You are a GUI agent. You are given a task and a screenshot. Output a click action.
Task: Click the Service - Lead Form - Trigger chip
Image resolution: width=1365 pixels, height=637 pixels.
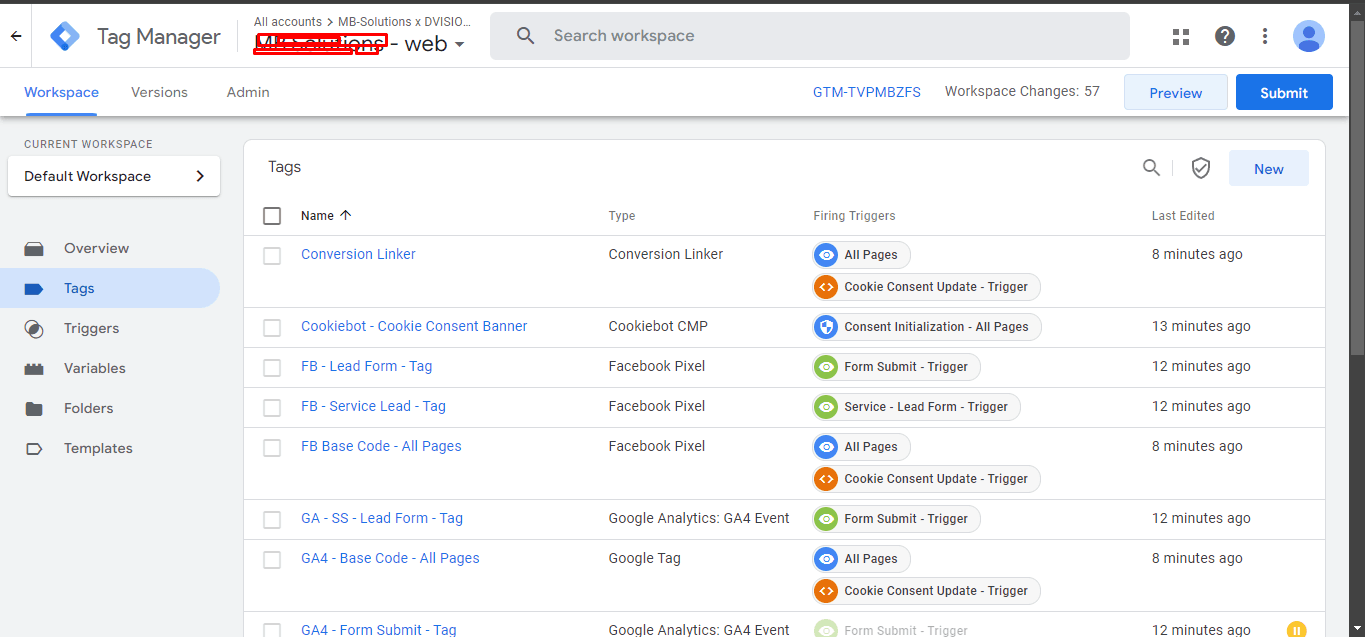pyautogui.click(x=917, y=407)
